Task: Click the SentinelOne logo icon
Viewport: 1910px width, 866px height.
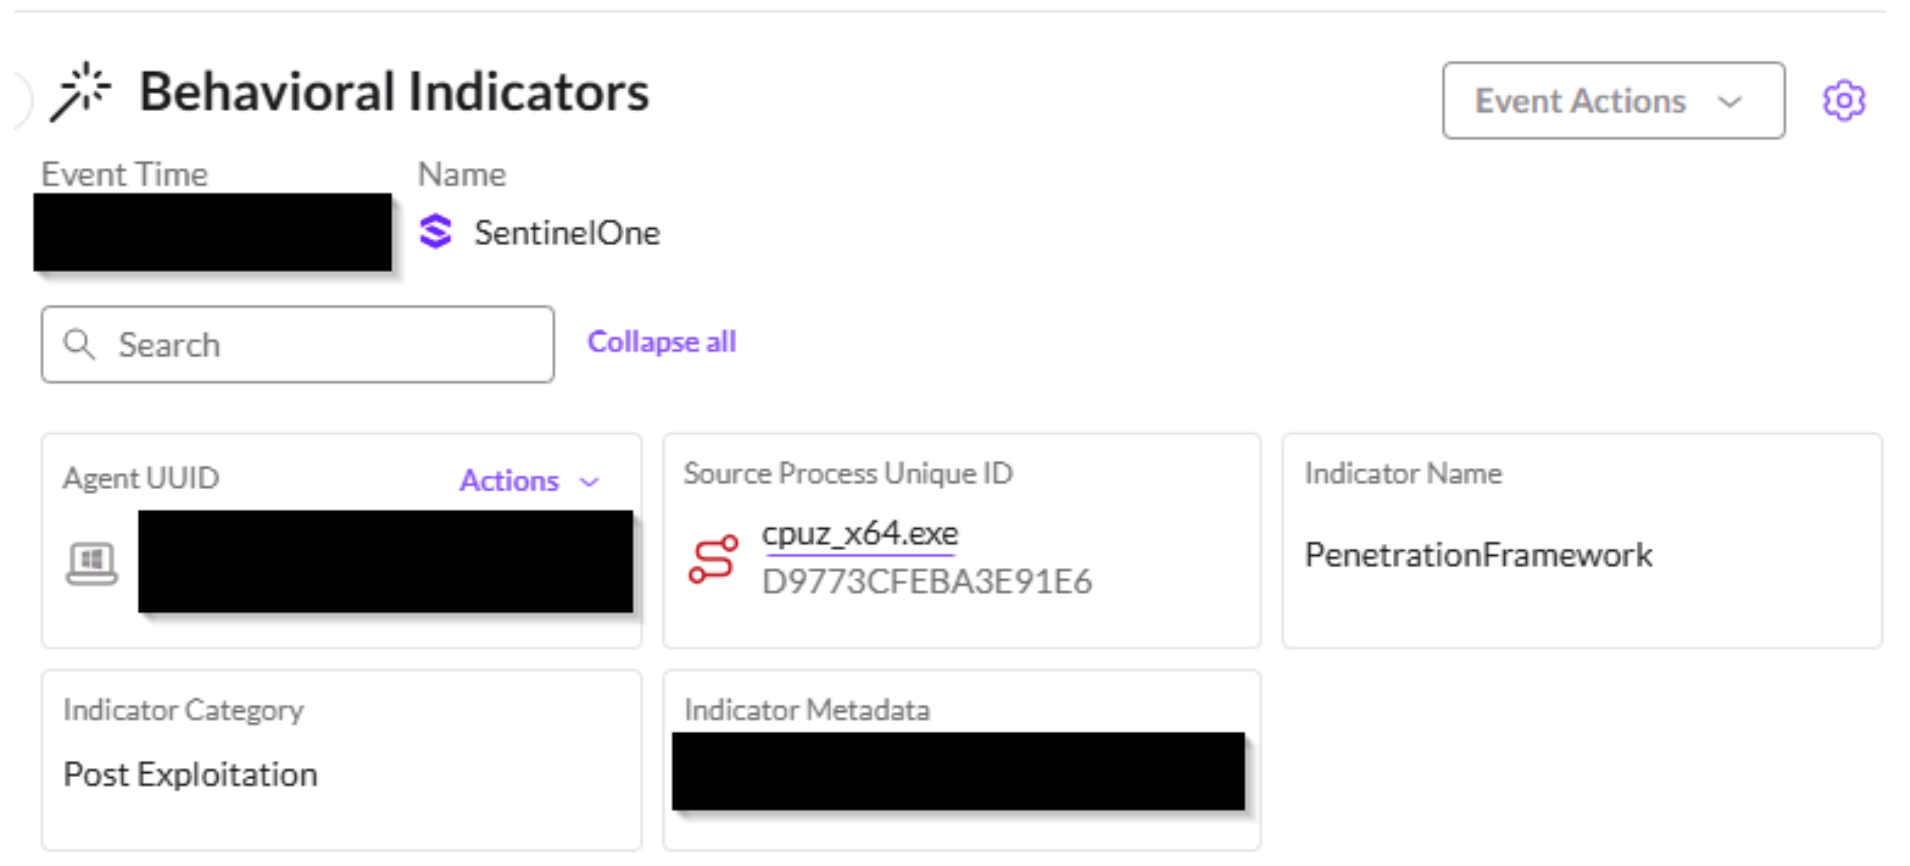Action: pos(435,232)
